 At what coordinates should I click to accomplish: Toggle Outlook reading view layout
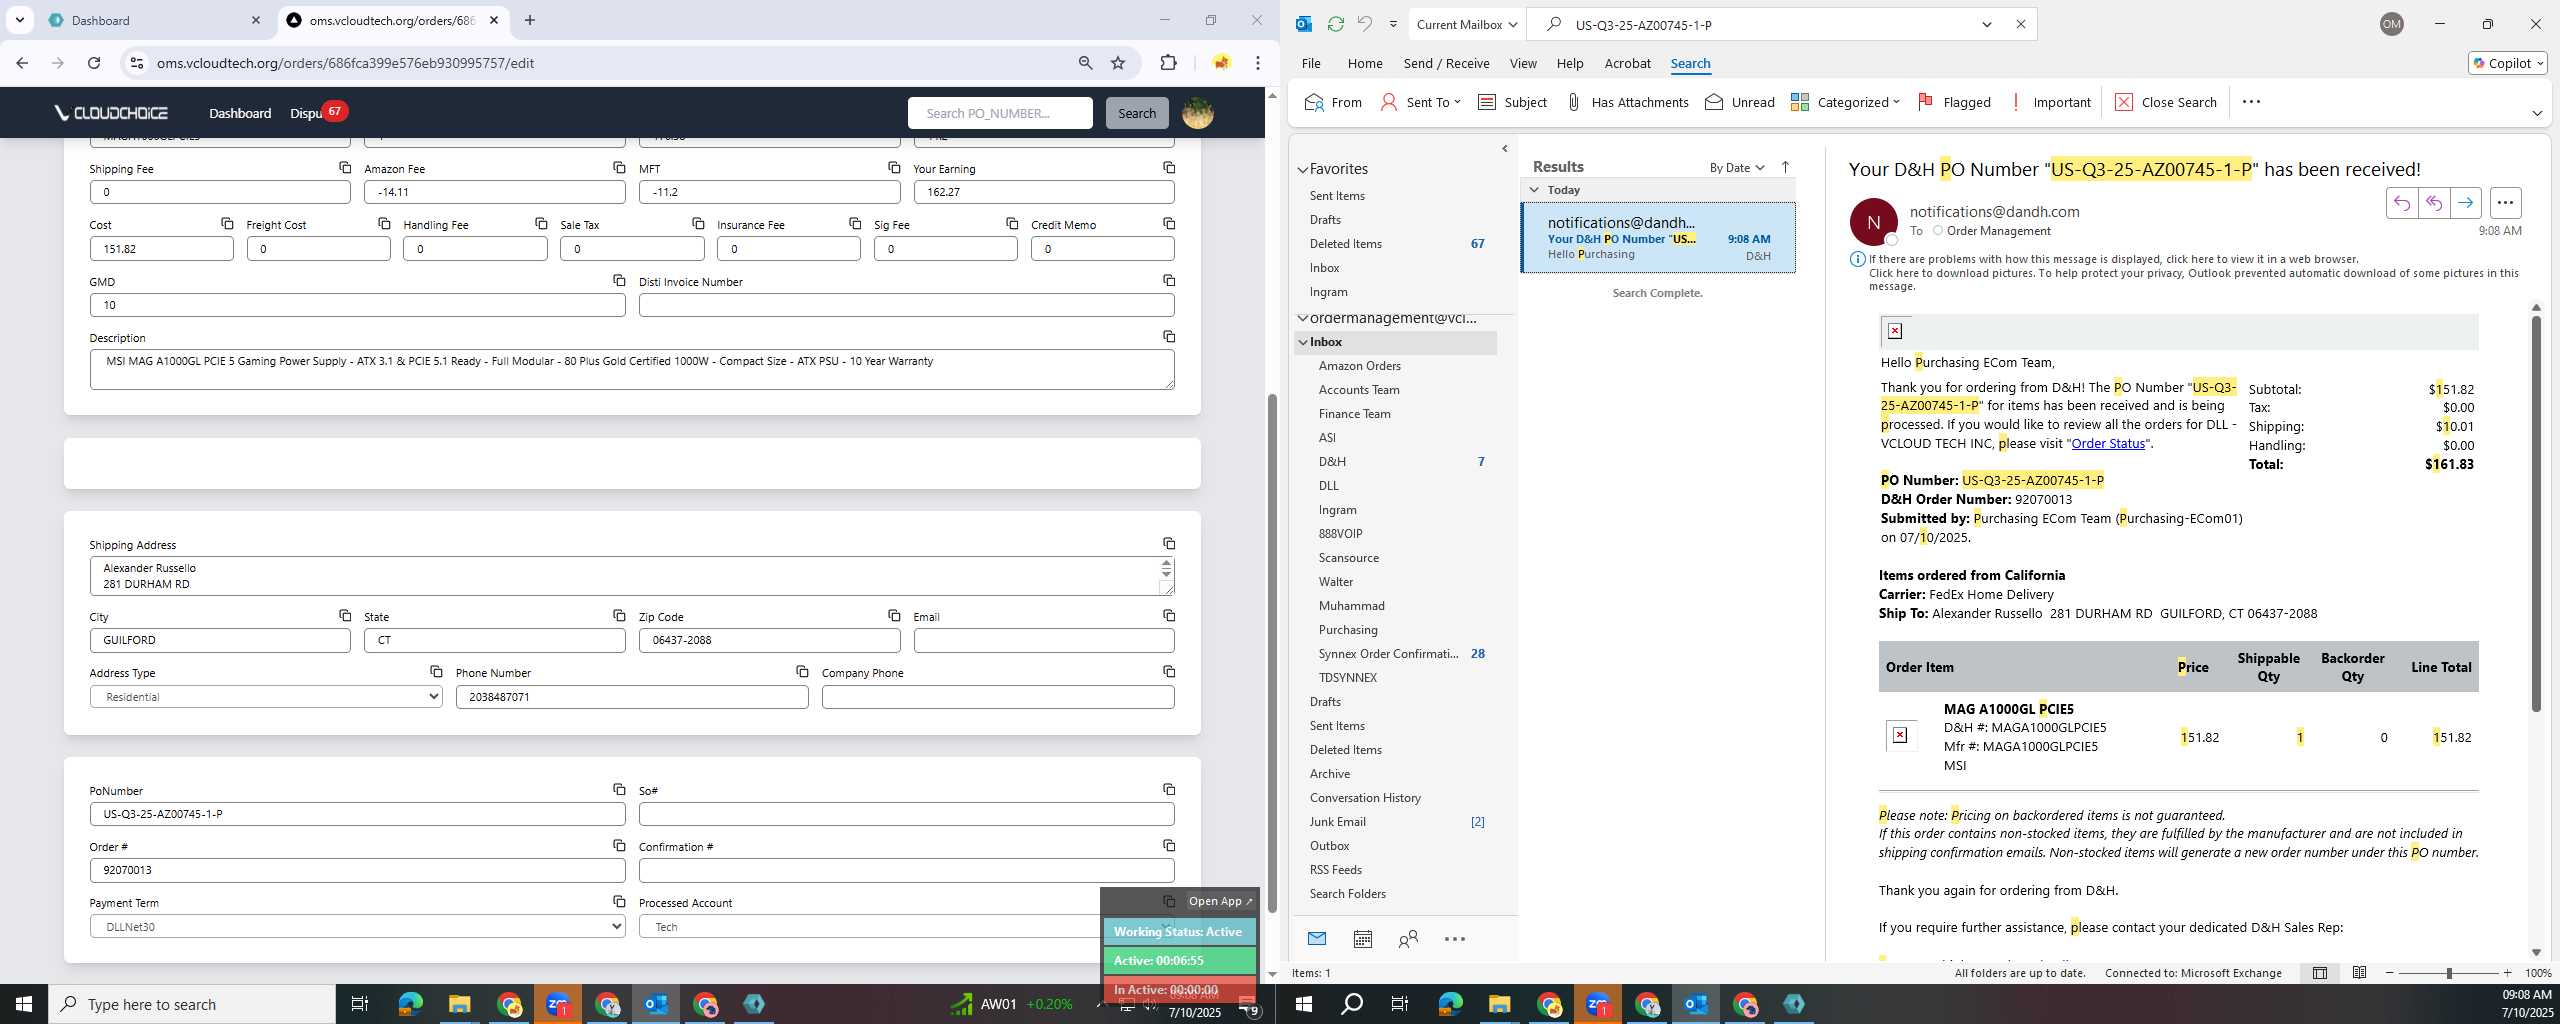[2359, 972]
